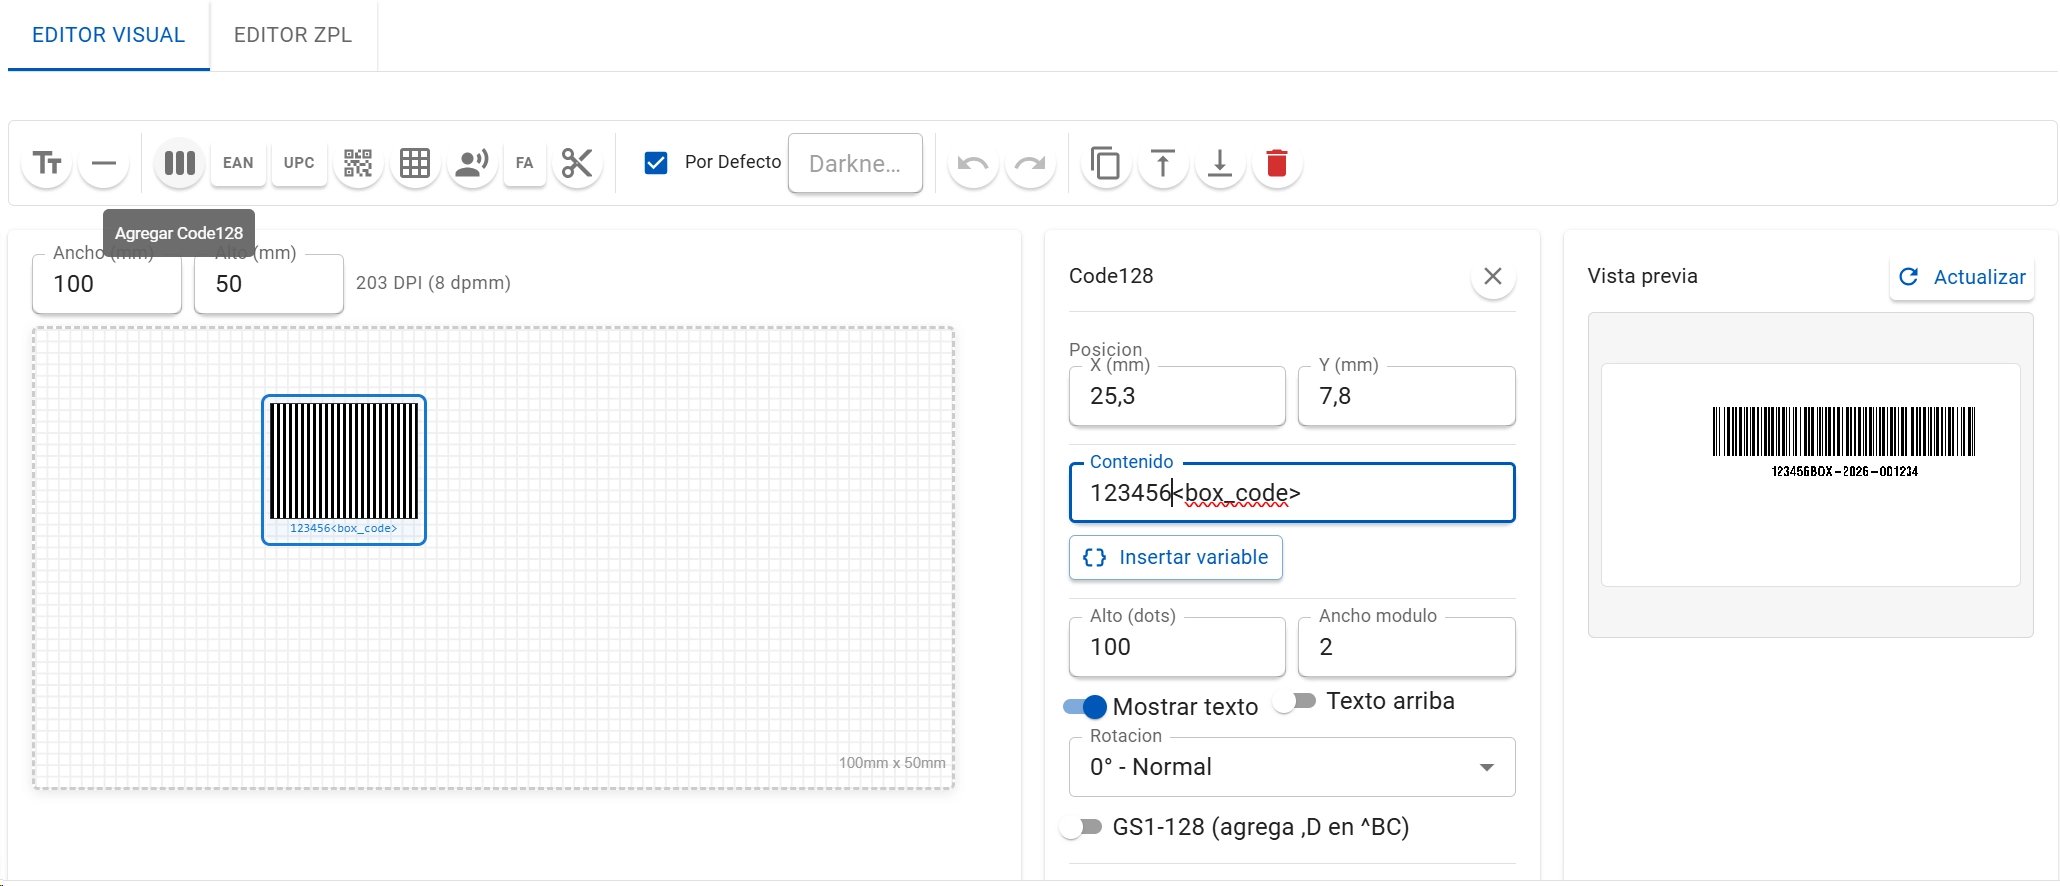This screenshot has width=2060, height=886.
Task: Delete the selected element with trash icon
Action: (1277, 163)
